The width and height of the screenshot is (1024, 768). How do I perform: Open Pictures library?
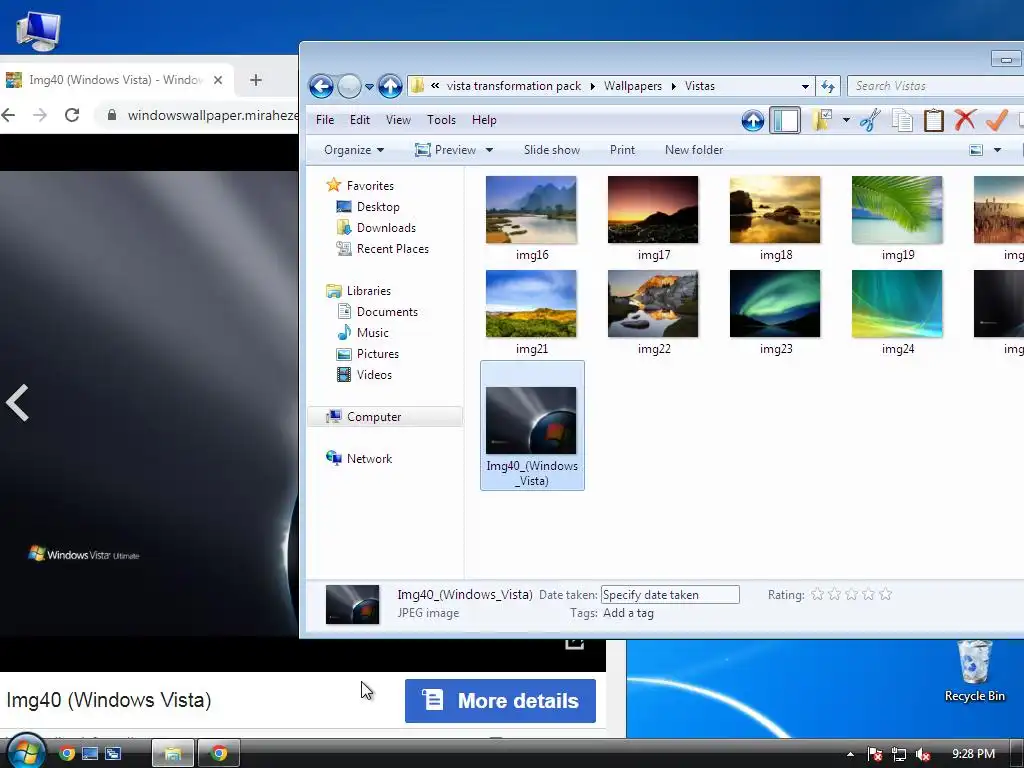pyautogui.click(x=377, y=354)
